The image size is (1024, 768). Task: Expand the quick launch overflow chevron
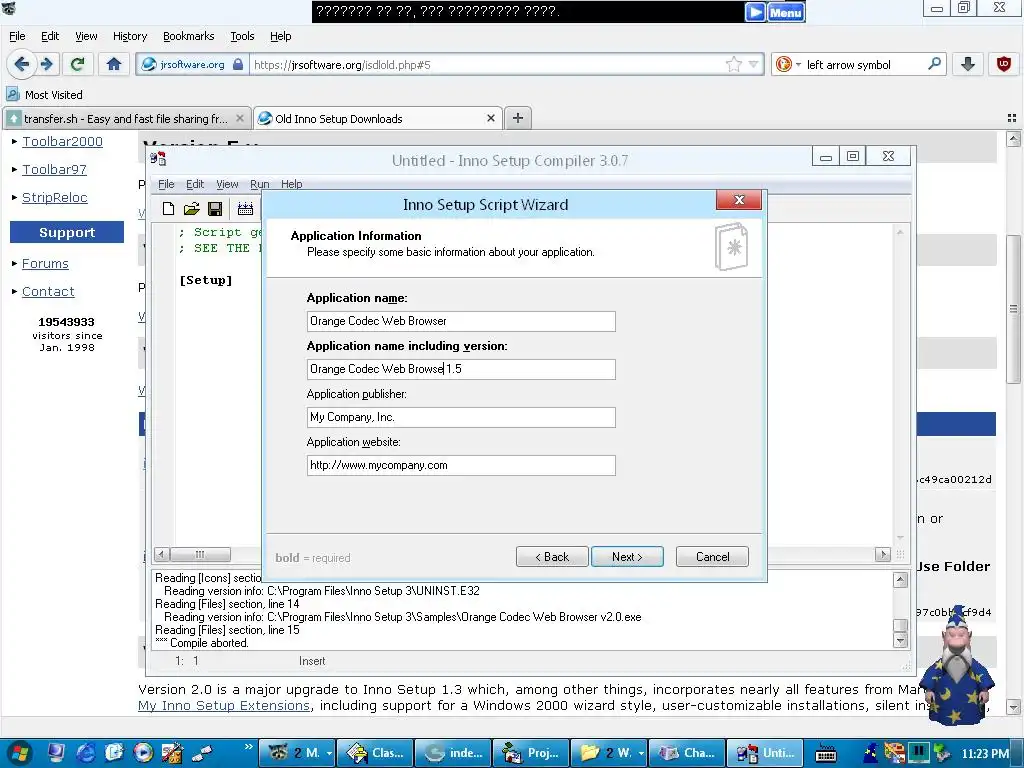248,746
